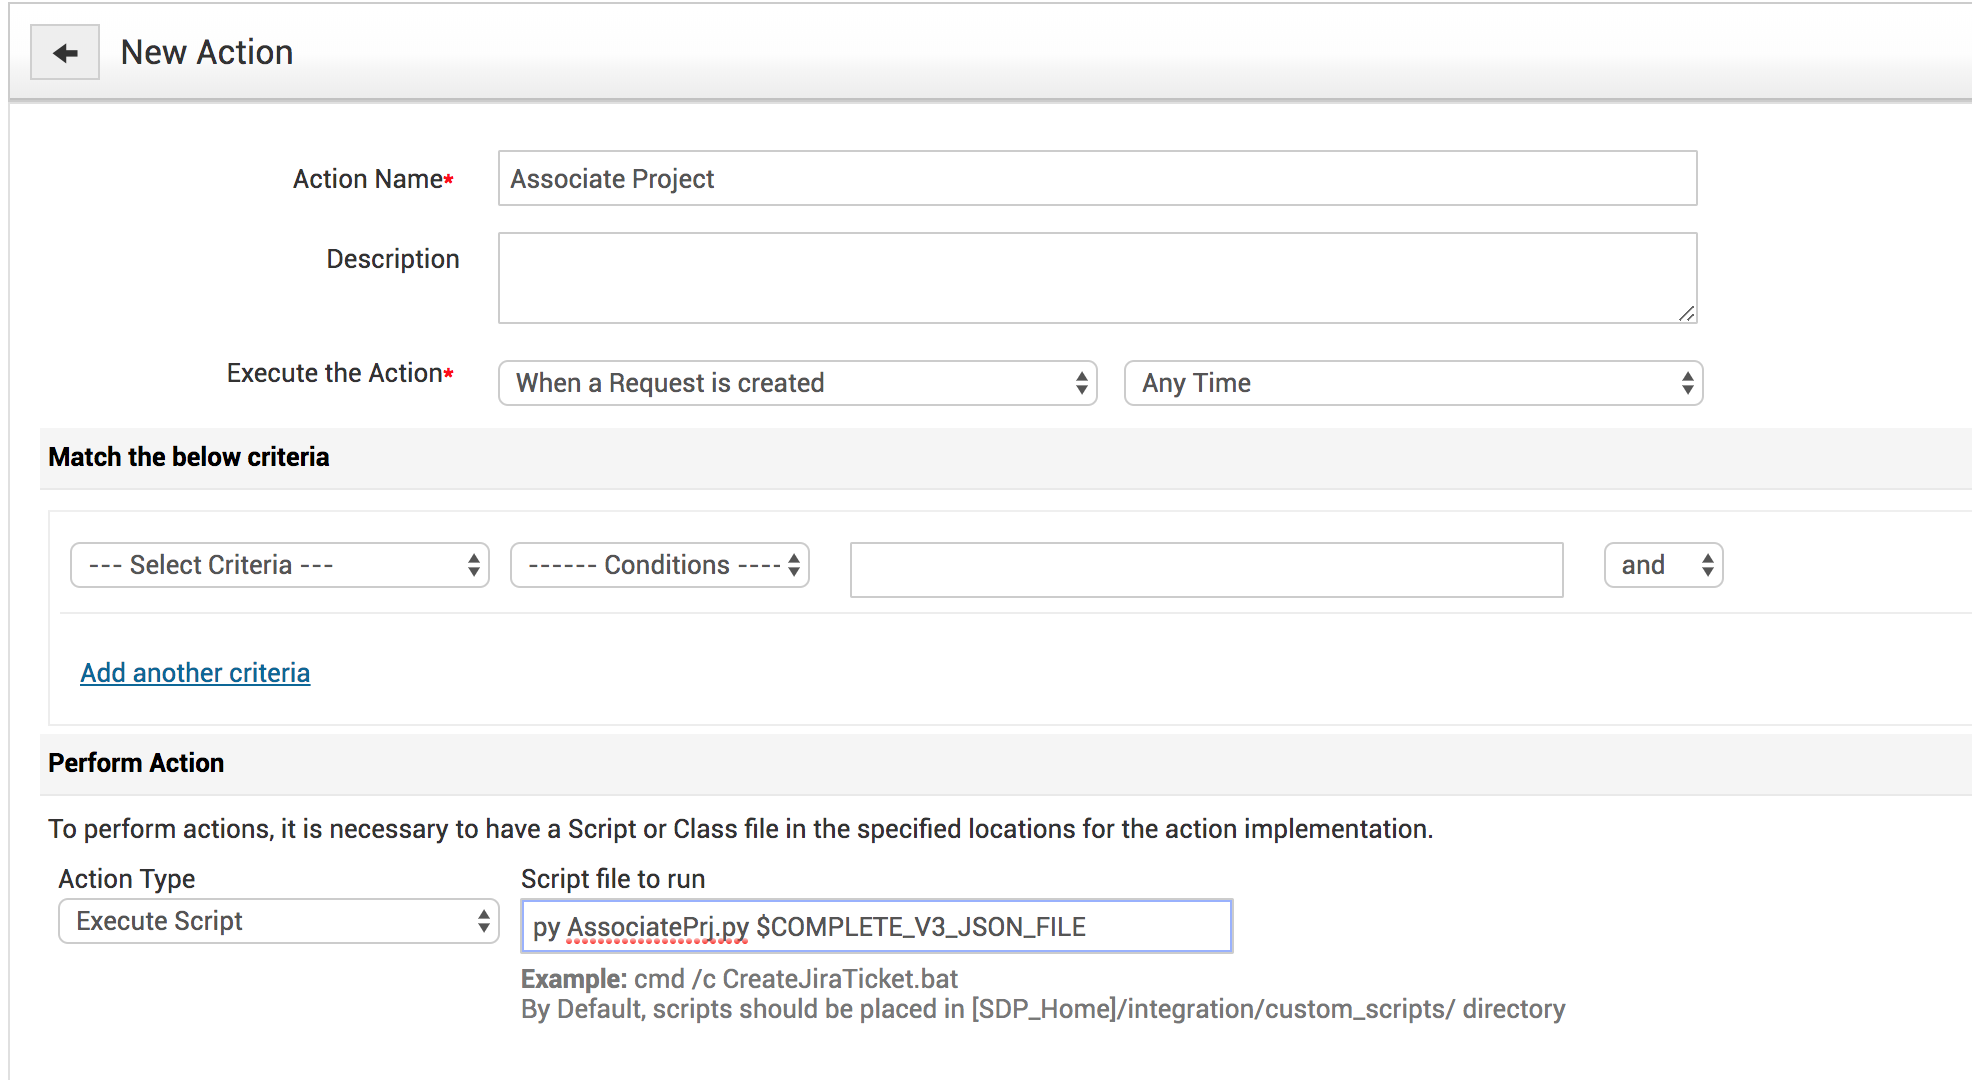The image size is (1972, 1080).
Task: Click the "Match the below criteria" header
Action: point(189,457)
